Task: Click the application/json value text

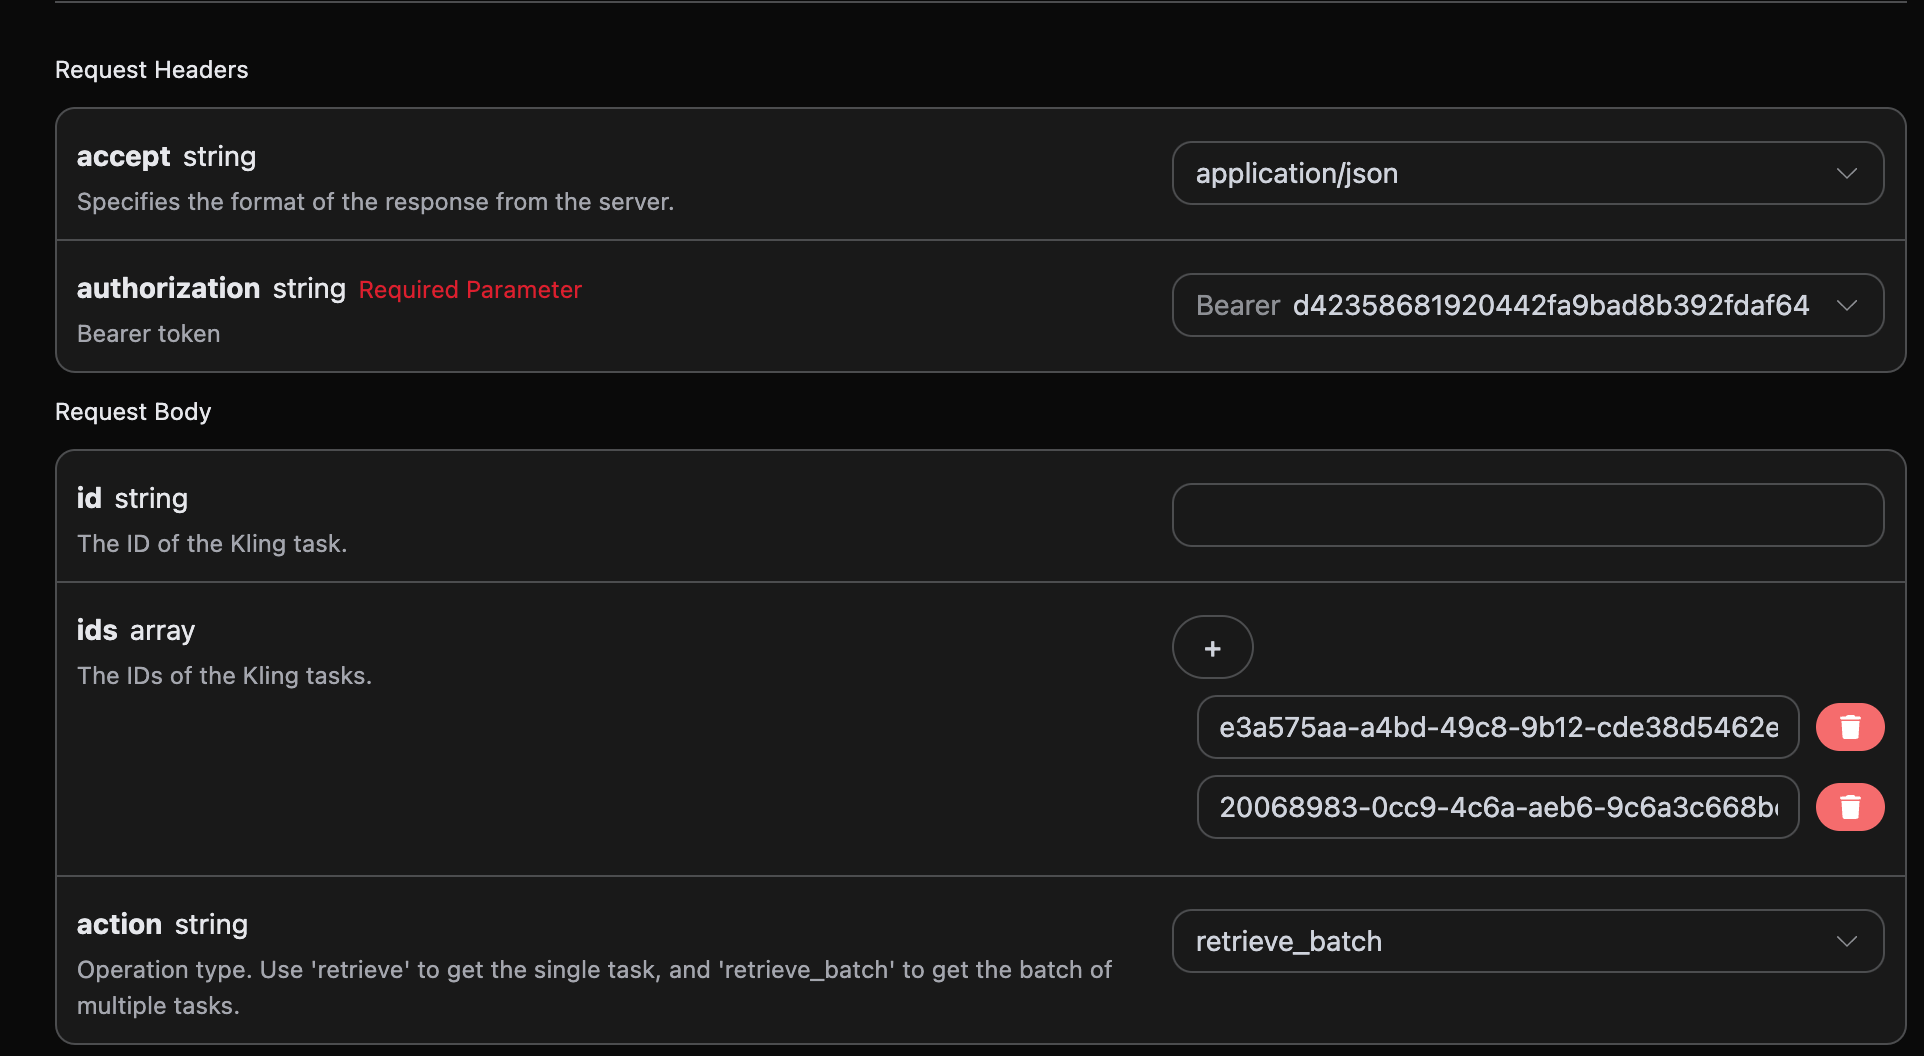Action: coord(1296,173)
